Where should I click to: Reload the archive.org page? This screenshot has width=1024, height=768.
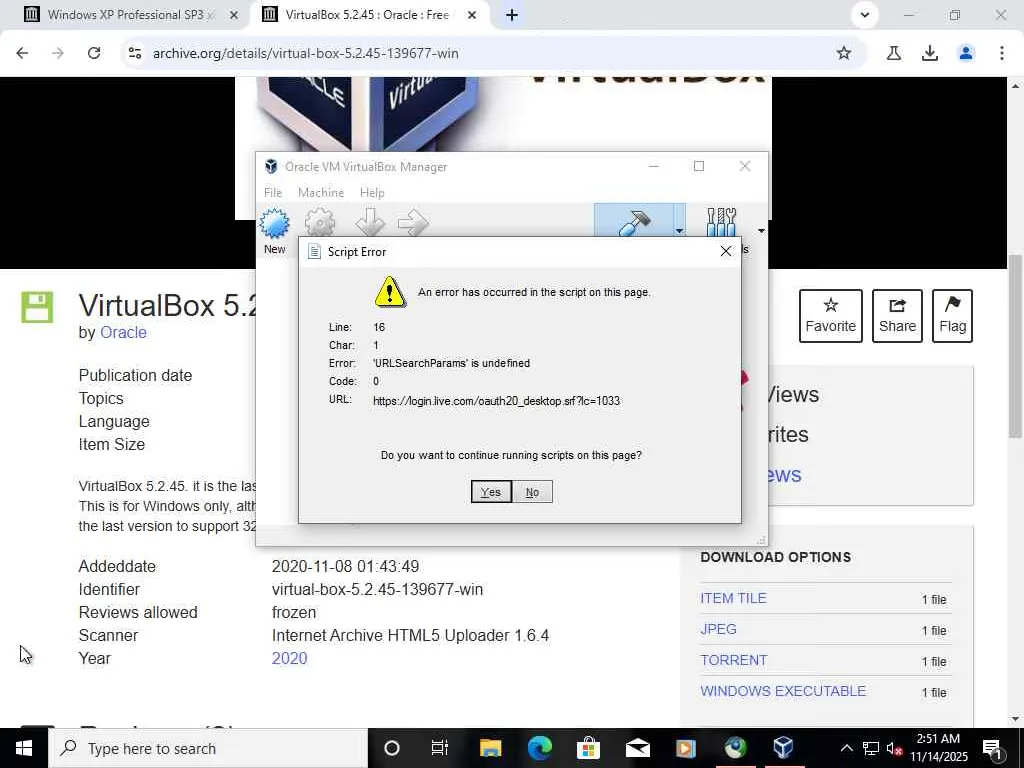(94, 53)
